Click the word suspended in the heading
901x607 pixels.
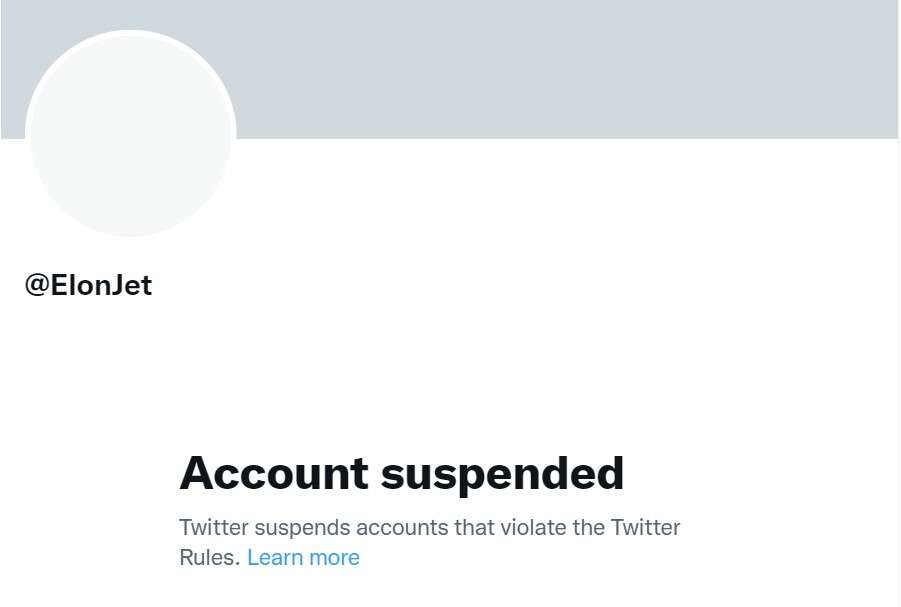(x=503, y=475)
